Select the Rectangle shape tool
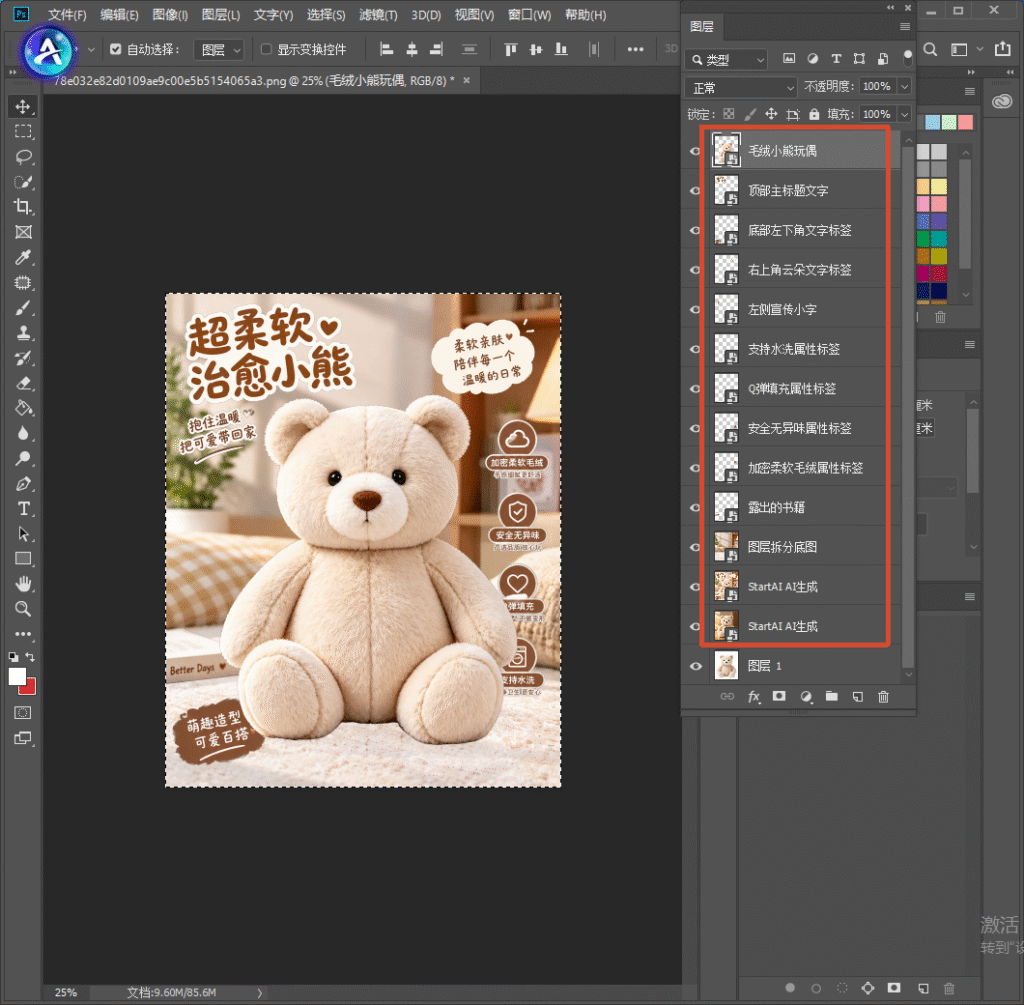The height and width of the screenshot is (1005, 1024). pyautogui.click(x=23, y=559)
